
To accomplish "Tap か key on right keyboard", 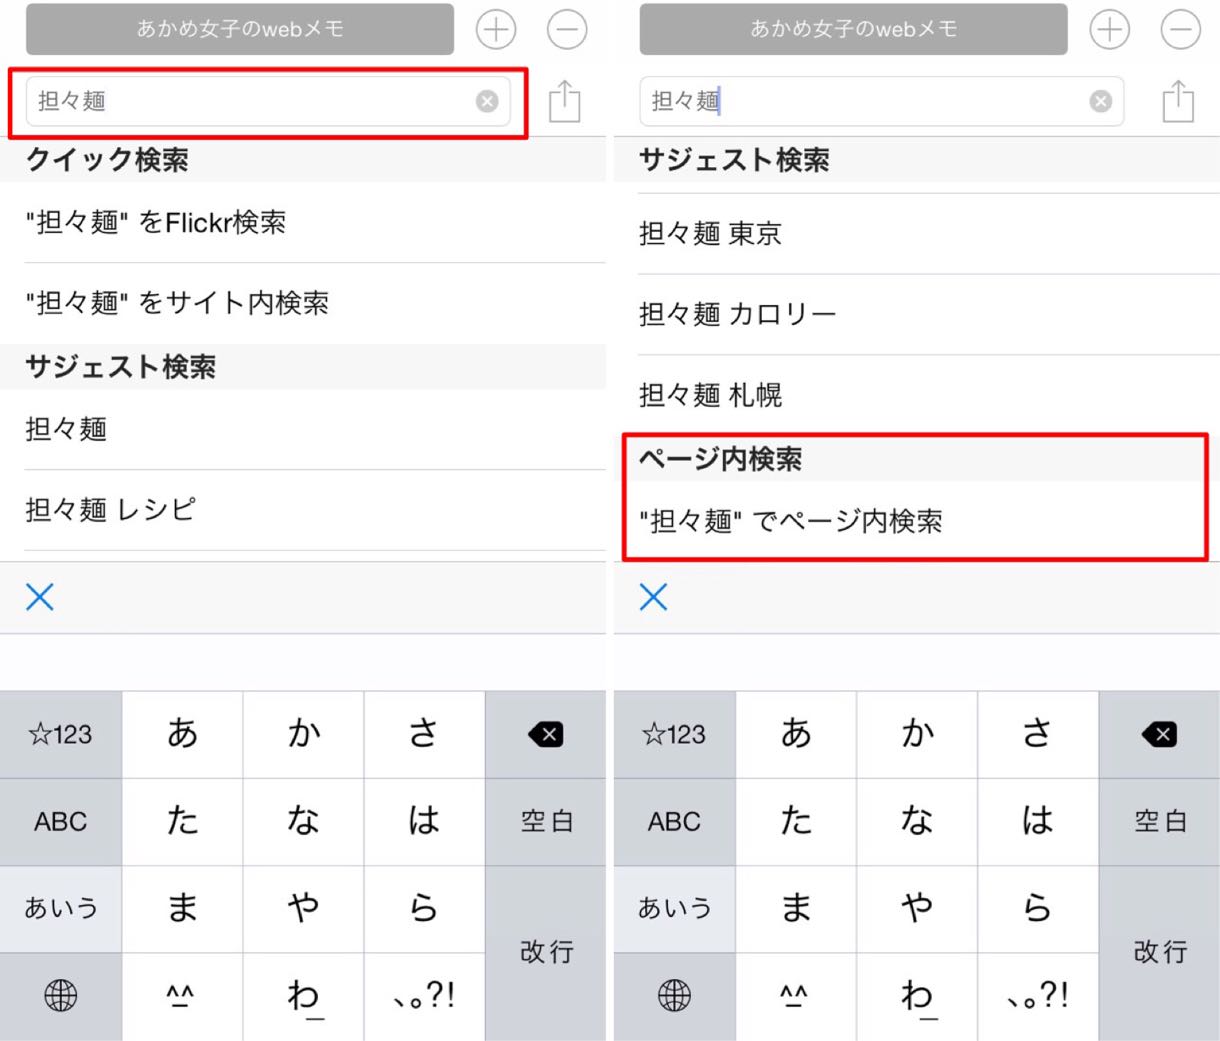I will point(917,735).
